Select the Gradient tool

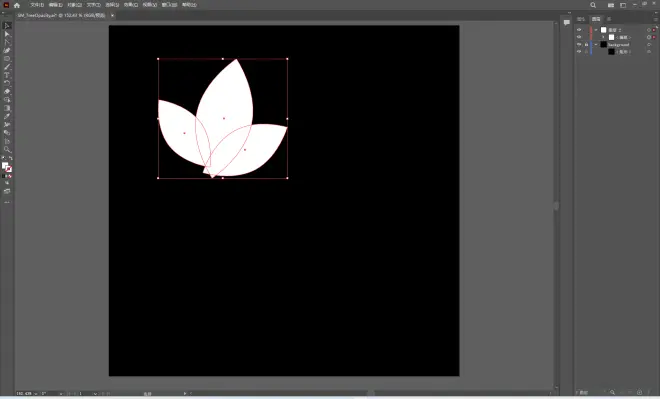coord(7,108)
